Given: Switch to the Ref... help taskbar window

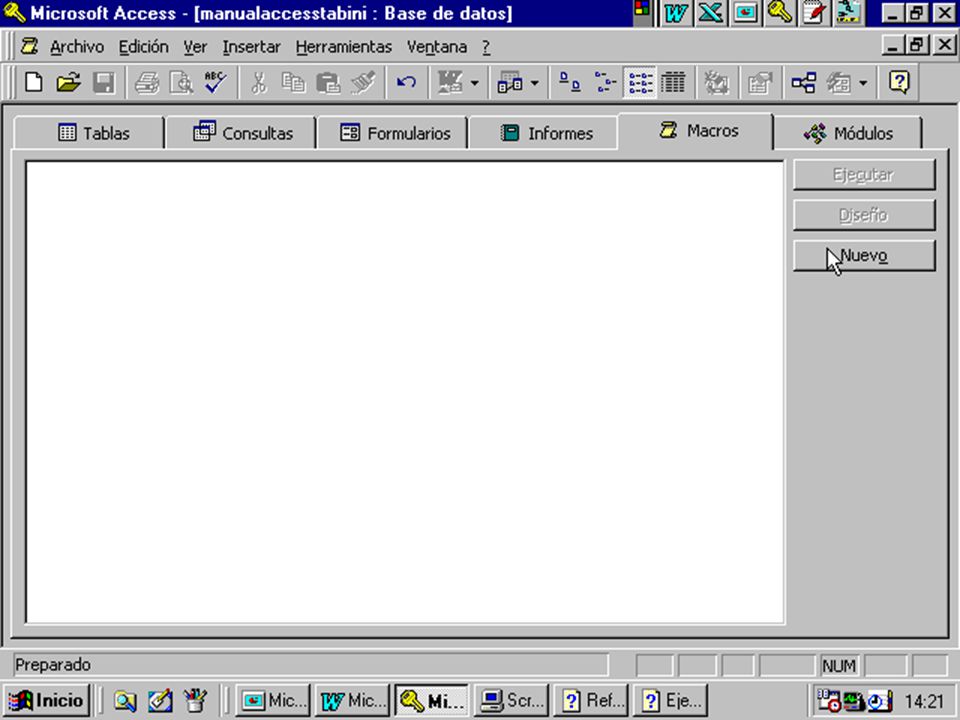Looking at the screenshot, I should pos(591,700).
